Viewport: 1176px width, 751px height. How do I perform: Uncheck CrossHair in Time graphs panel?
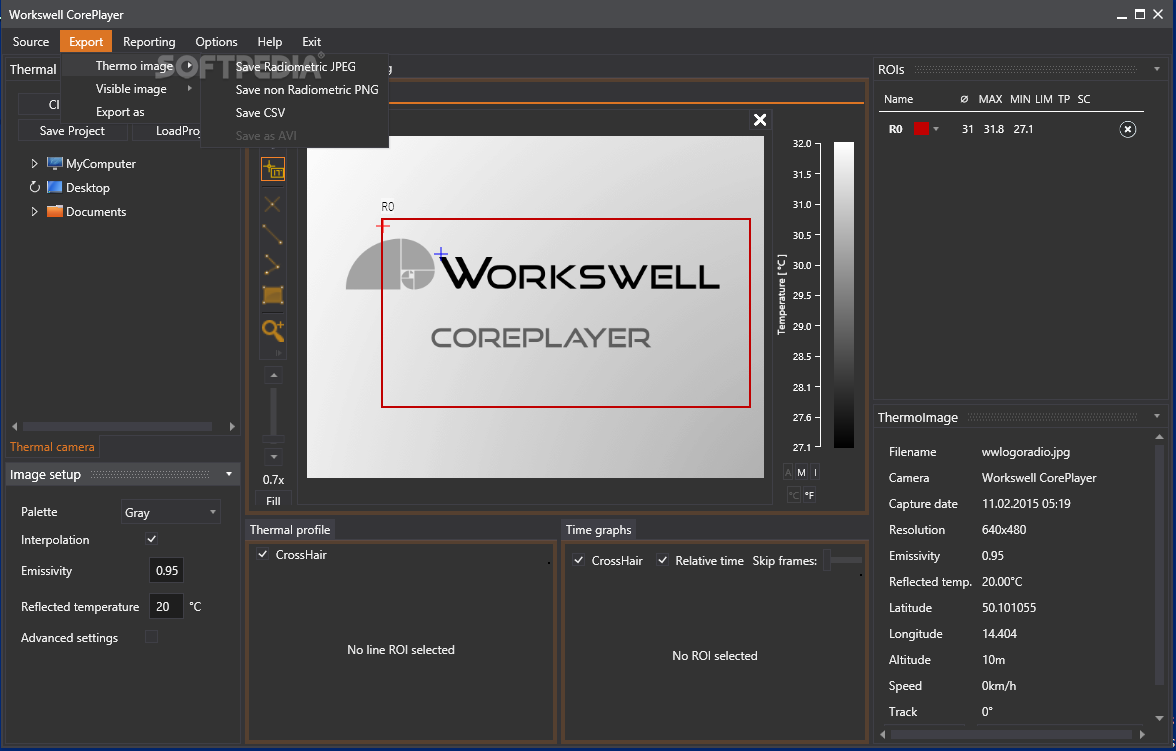pos(578,560)
